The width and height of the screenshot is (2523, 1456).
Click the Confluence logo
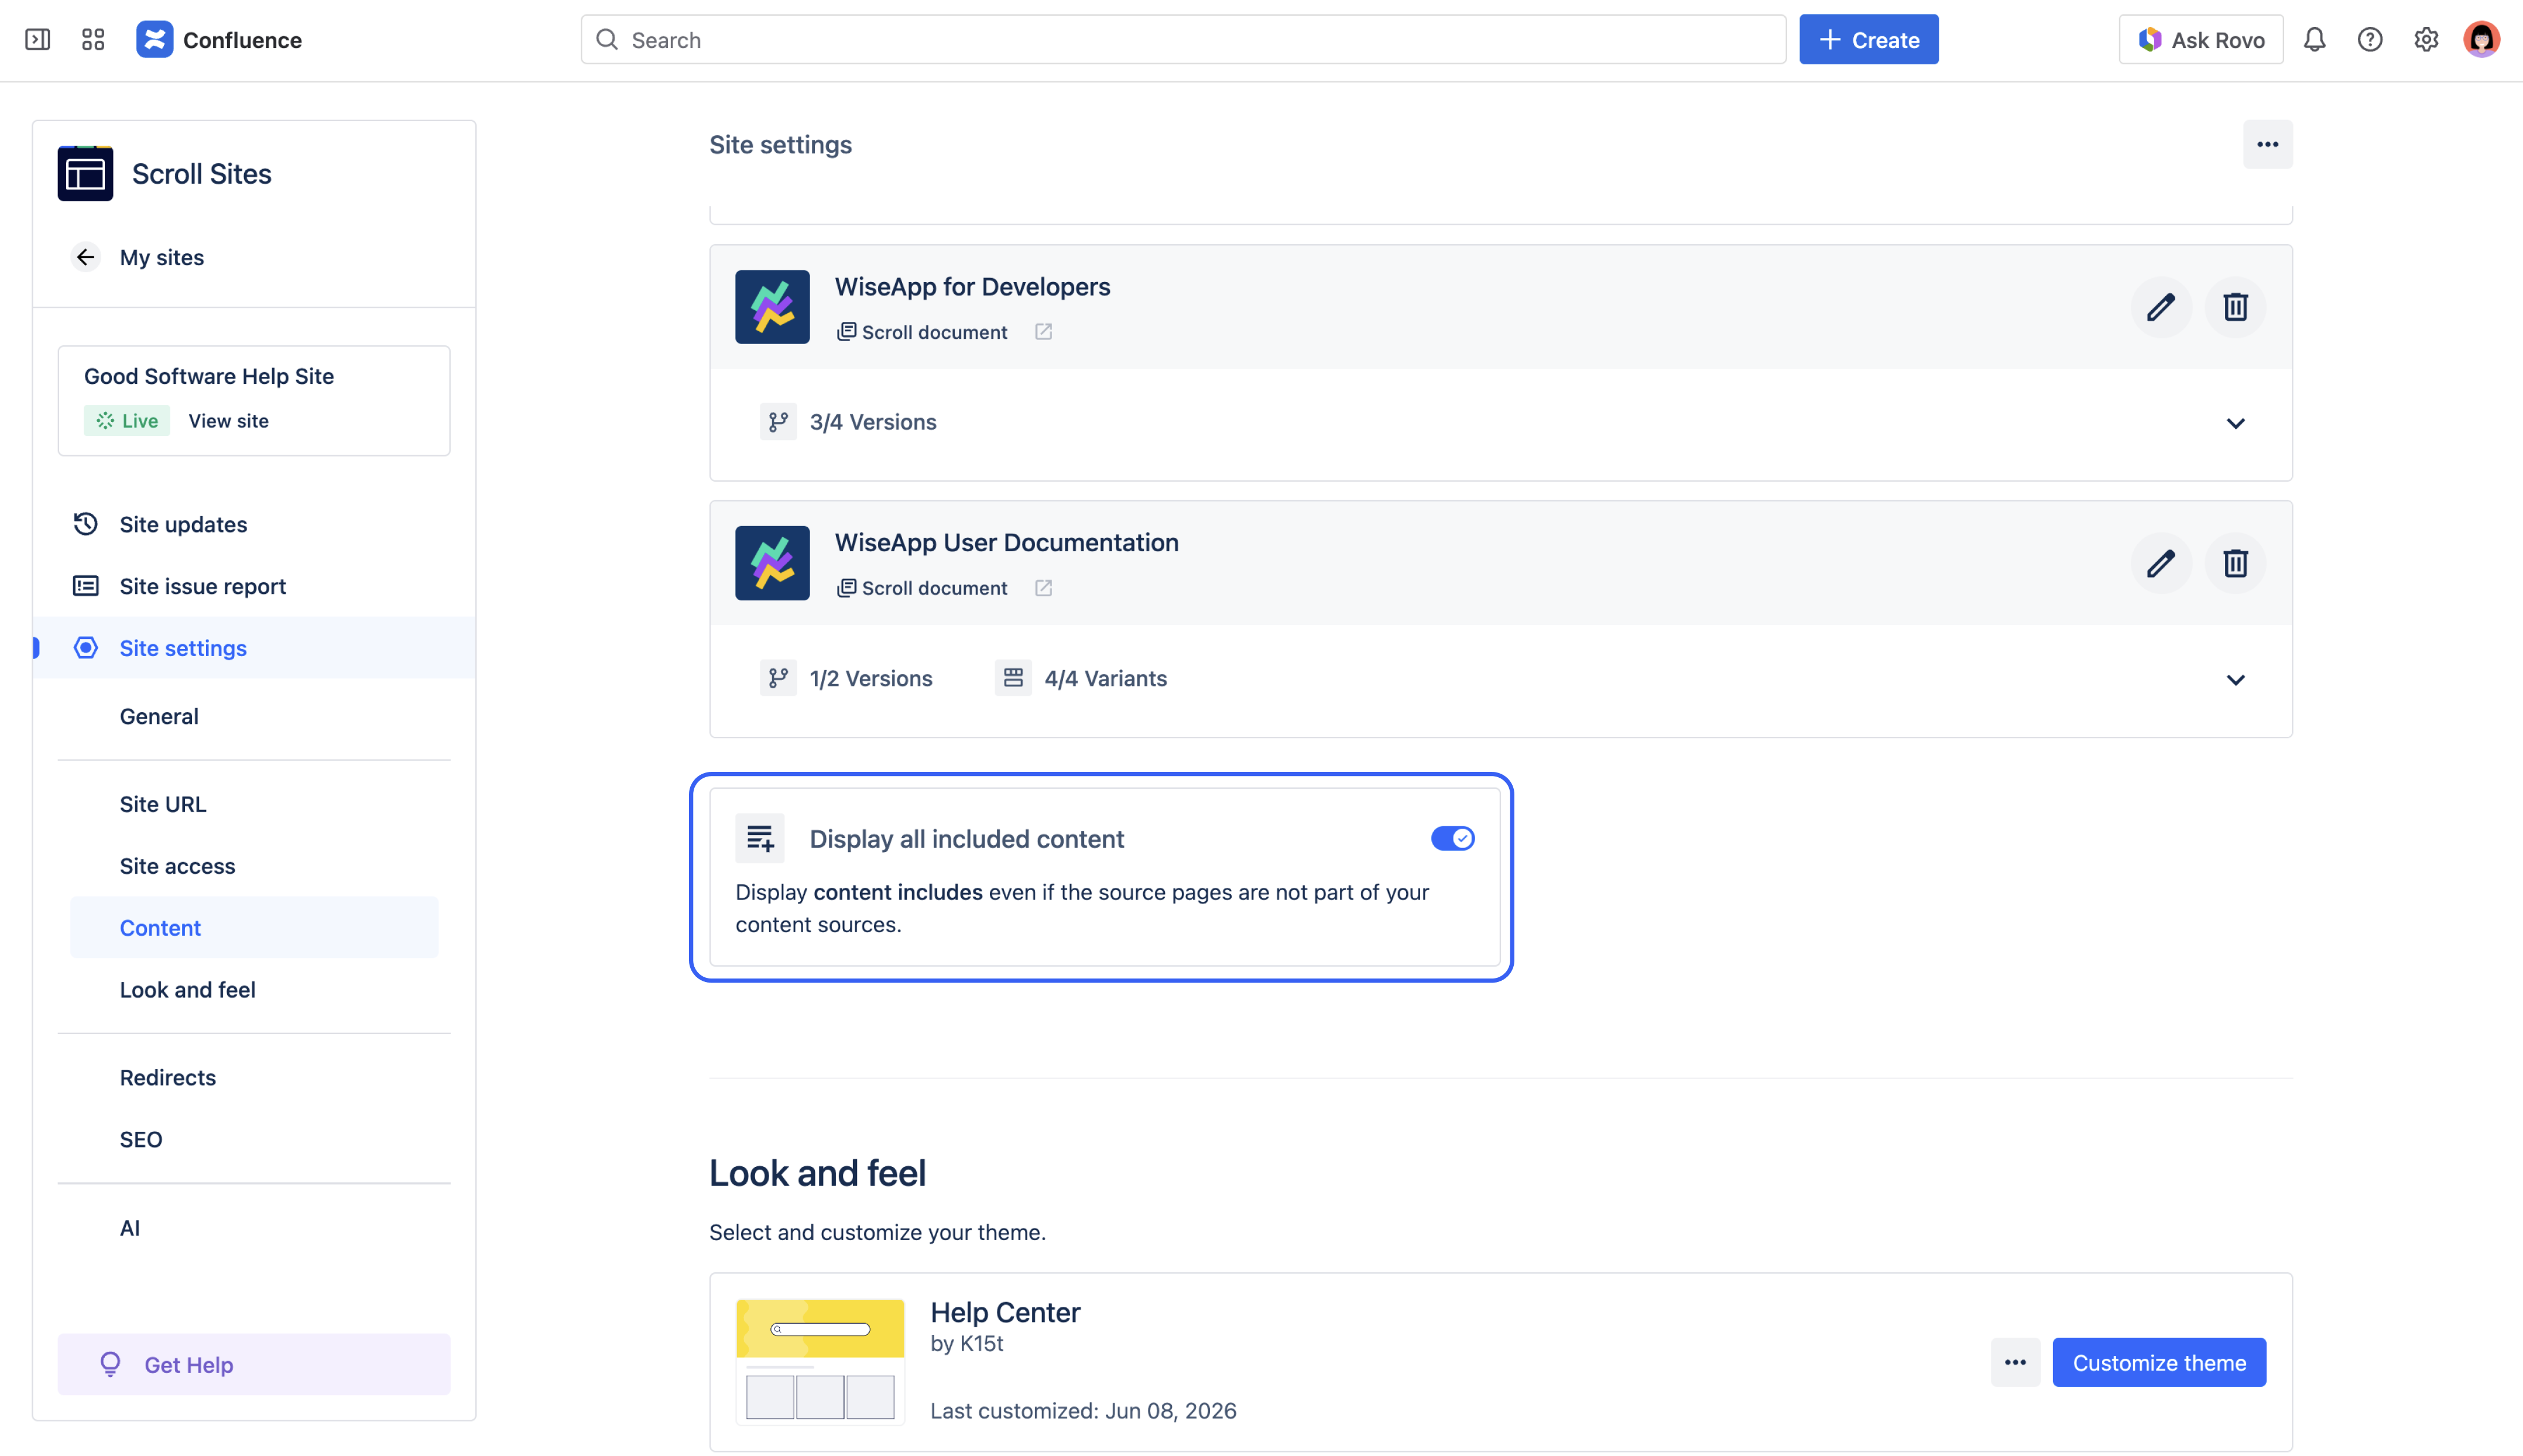[x=154, y=40]
